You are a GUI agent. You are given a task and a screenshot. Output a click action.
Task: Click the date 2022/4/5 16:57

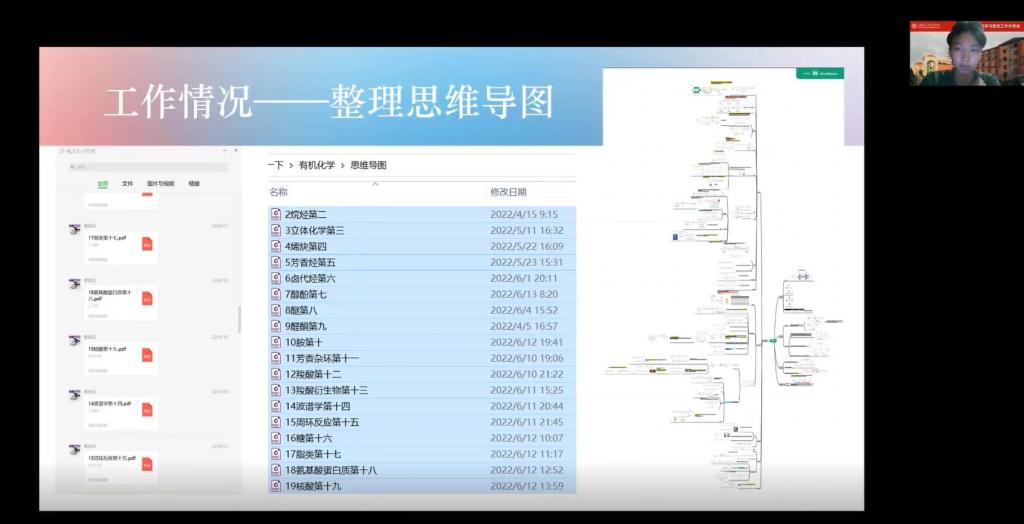point(524,326)
